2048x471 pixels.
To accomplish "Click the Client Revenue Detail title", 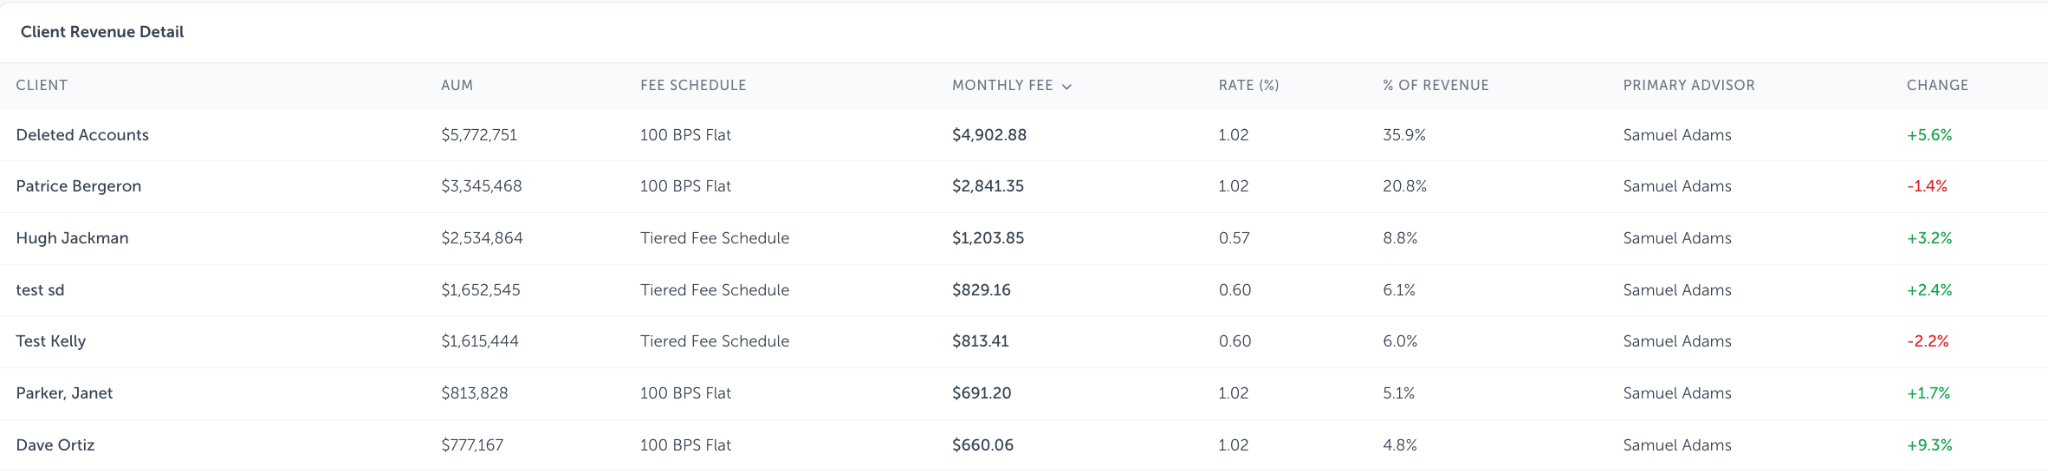I will click(x=102, y=32).
